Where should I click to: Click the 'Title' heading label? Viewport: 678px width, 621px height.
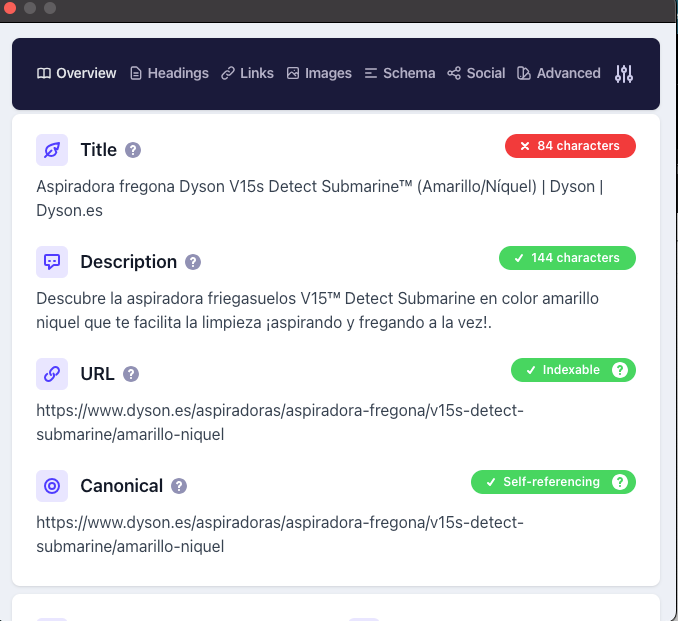point(99,150)
